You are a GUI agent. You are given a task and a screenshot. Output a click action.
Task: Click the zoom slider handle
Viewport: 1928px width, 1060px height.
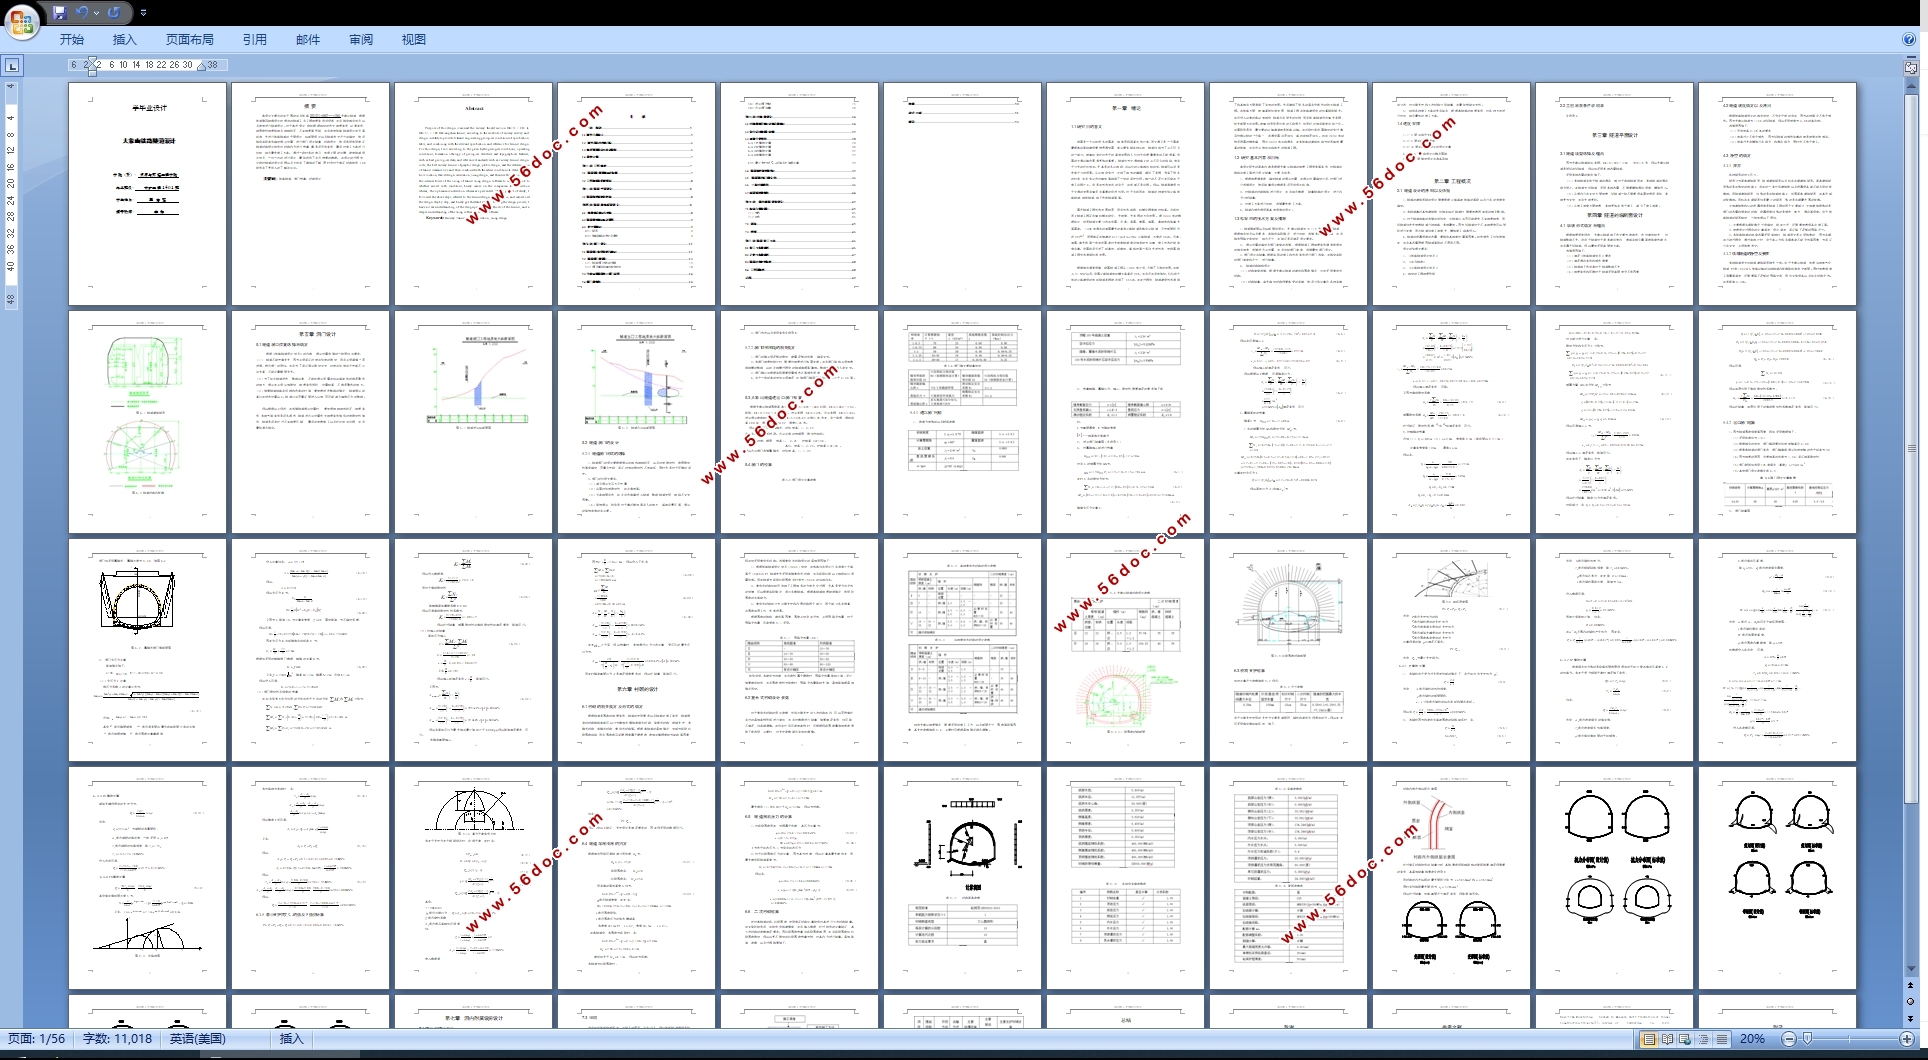(x=1807, y=1040)
